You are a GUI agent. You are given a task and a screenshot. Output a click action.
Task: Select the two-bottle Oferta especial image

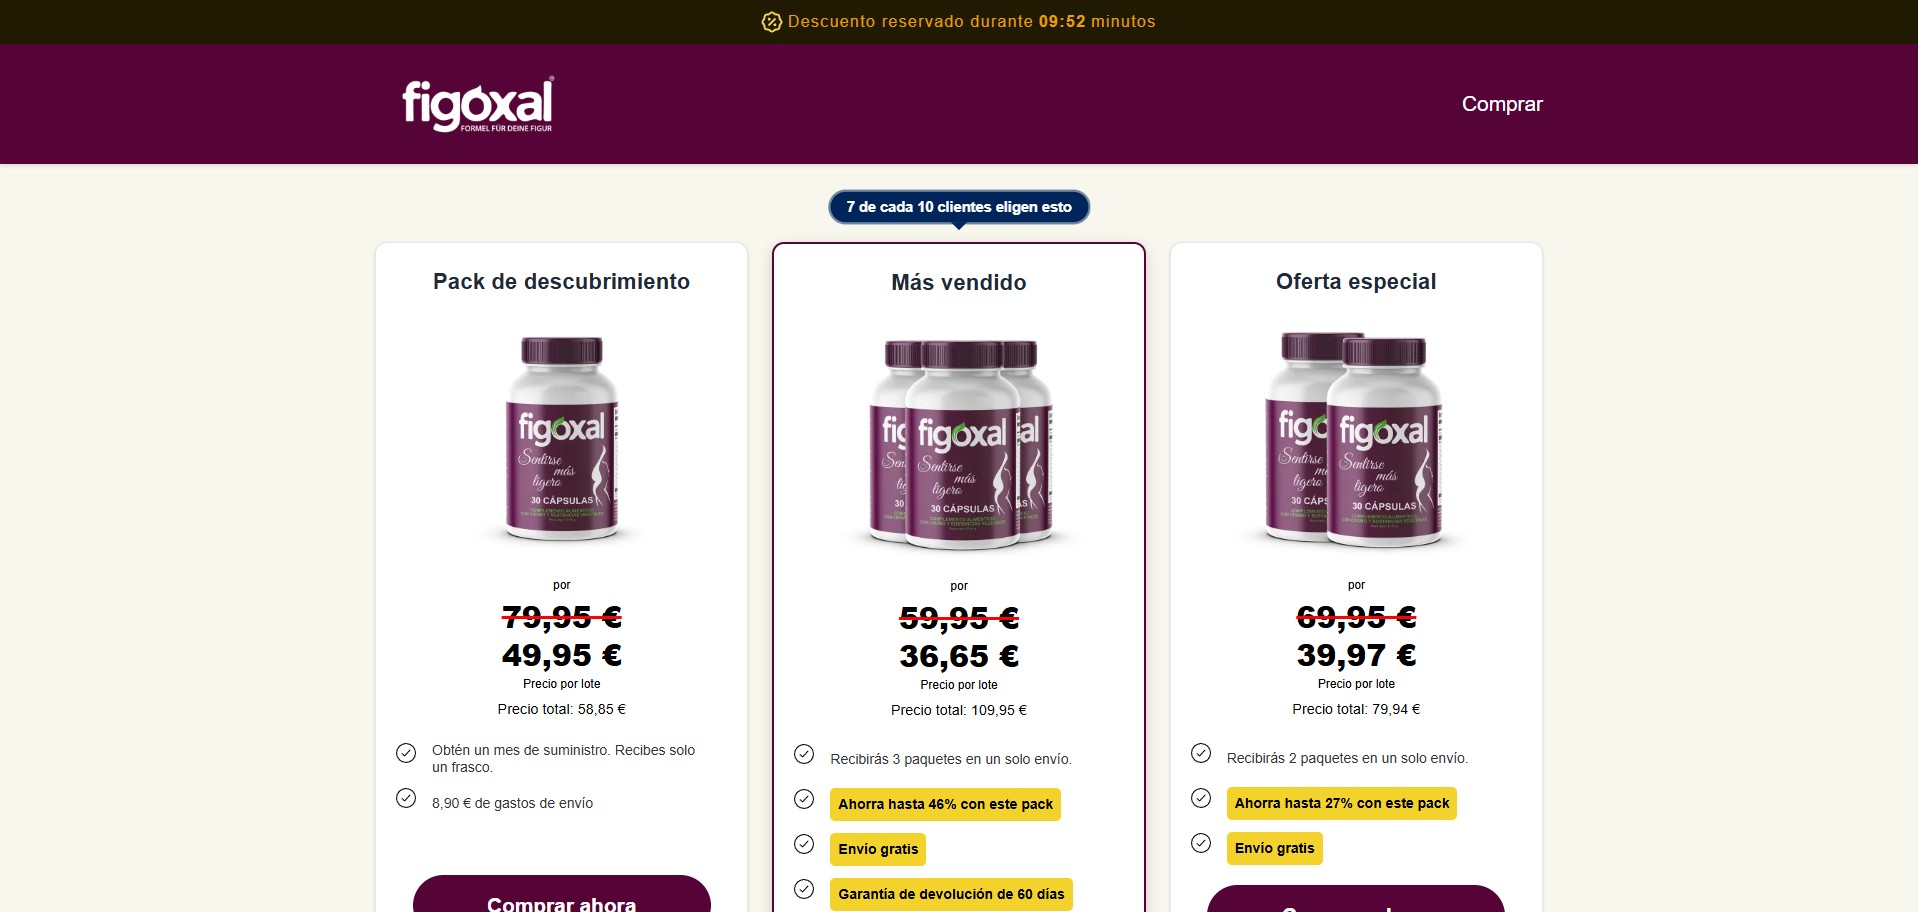pos(1356,439)
